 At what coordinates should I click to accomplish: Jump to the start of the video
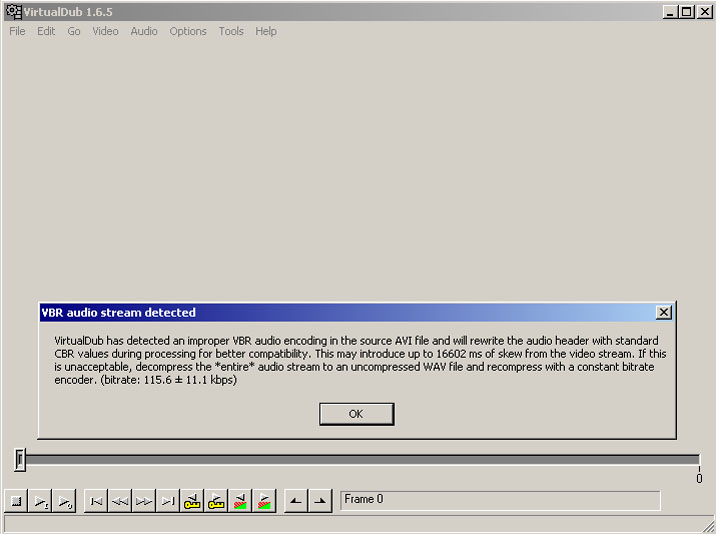click(96, 501)
